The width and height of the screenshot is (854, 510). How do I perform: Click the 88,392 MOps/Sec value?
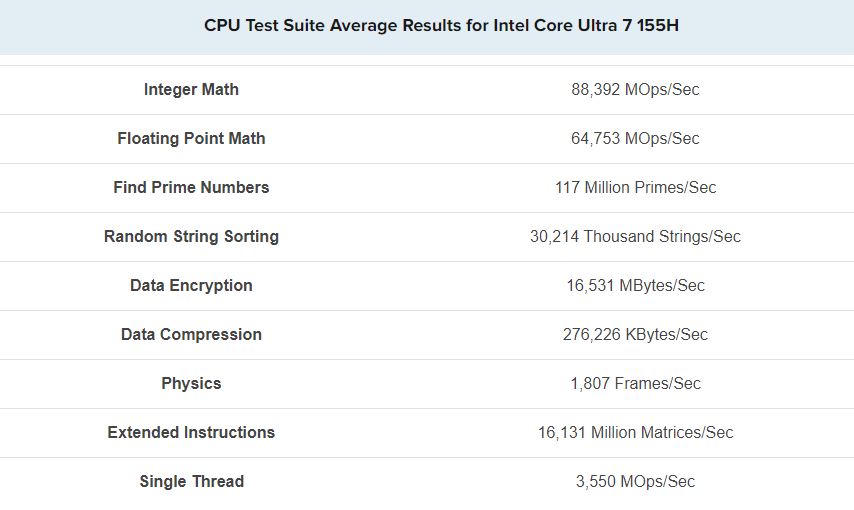(x=635, y=89)
